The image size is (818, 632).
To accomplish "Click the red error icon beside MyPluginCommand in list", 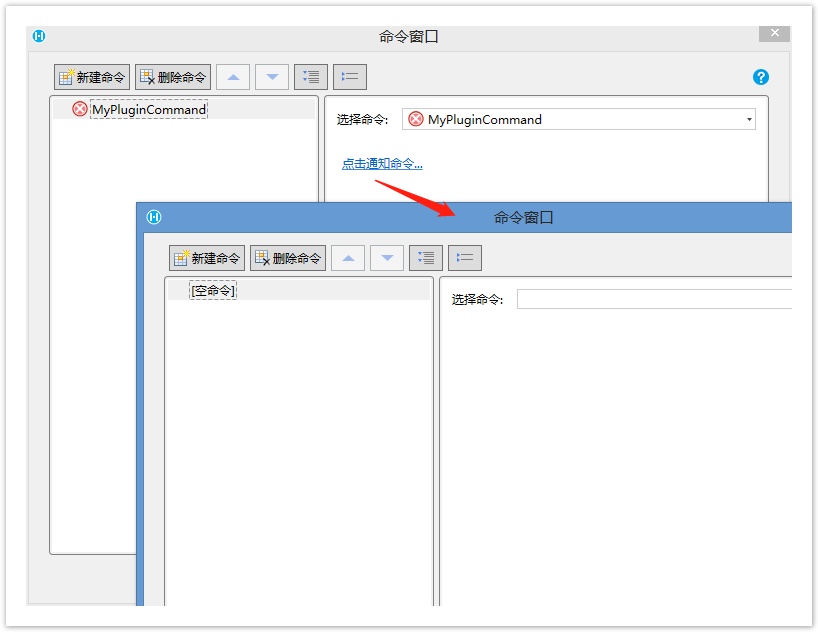I will pyautogui.click(x=80, y=109).
